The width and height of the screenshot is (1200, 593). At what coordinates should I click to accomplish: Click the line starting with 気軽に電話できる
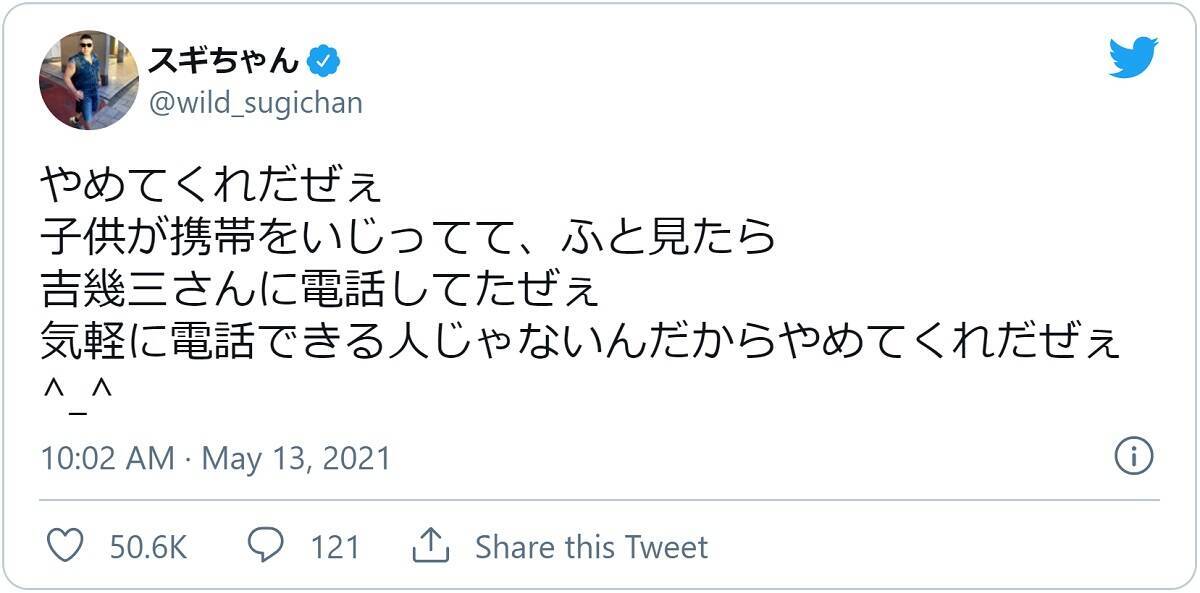pos(580,342)
